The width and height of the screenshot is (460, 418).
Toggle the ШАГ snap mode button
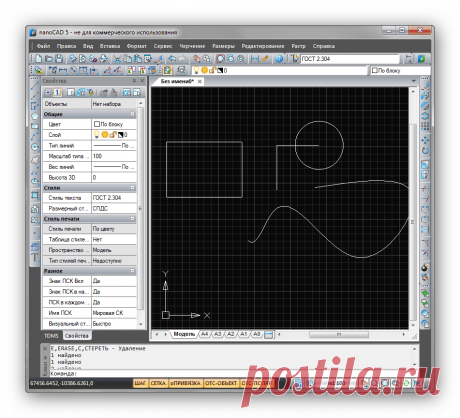(140, 383)
